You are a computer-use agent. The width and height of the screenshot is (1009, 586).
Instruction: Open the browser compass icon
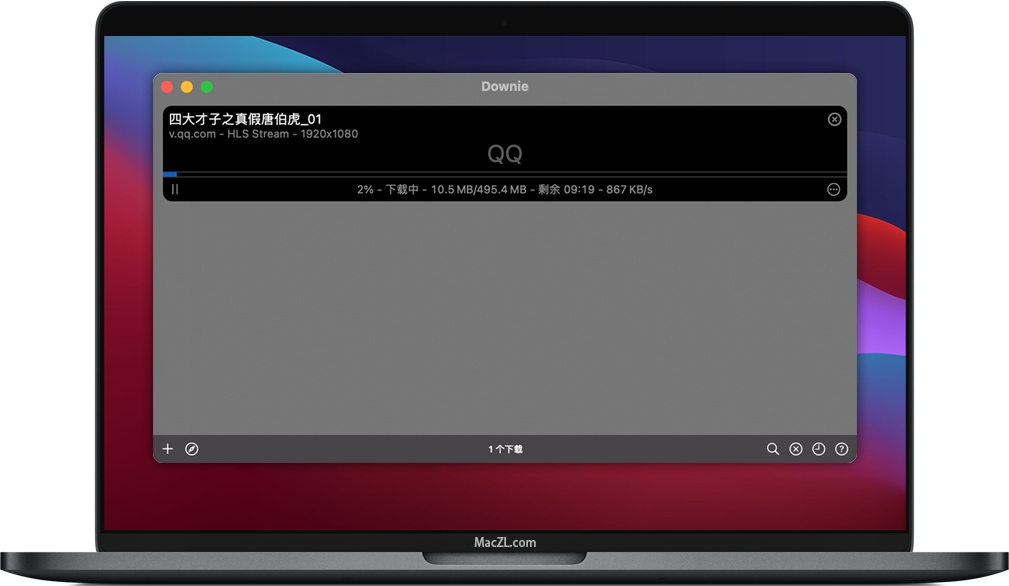(192, 449)
